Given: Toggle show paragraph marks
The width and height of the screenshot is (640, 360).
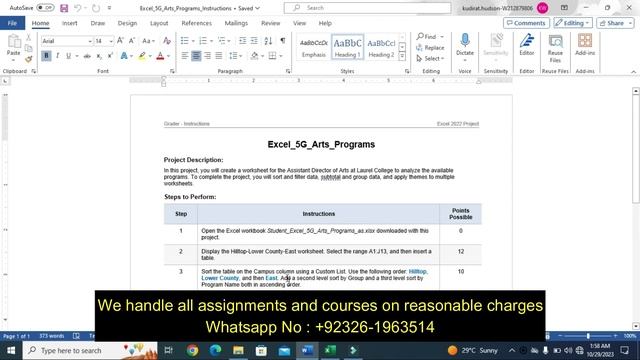Looking at the screenshot, I should [283, 41].
